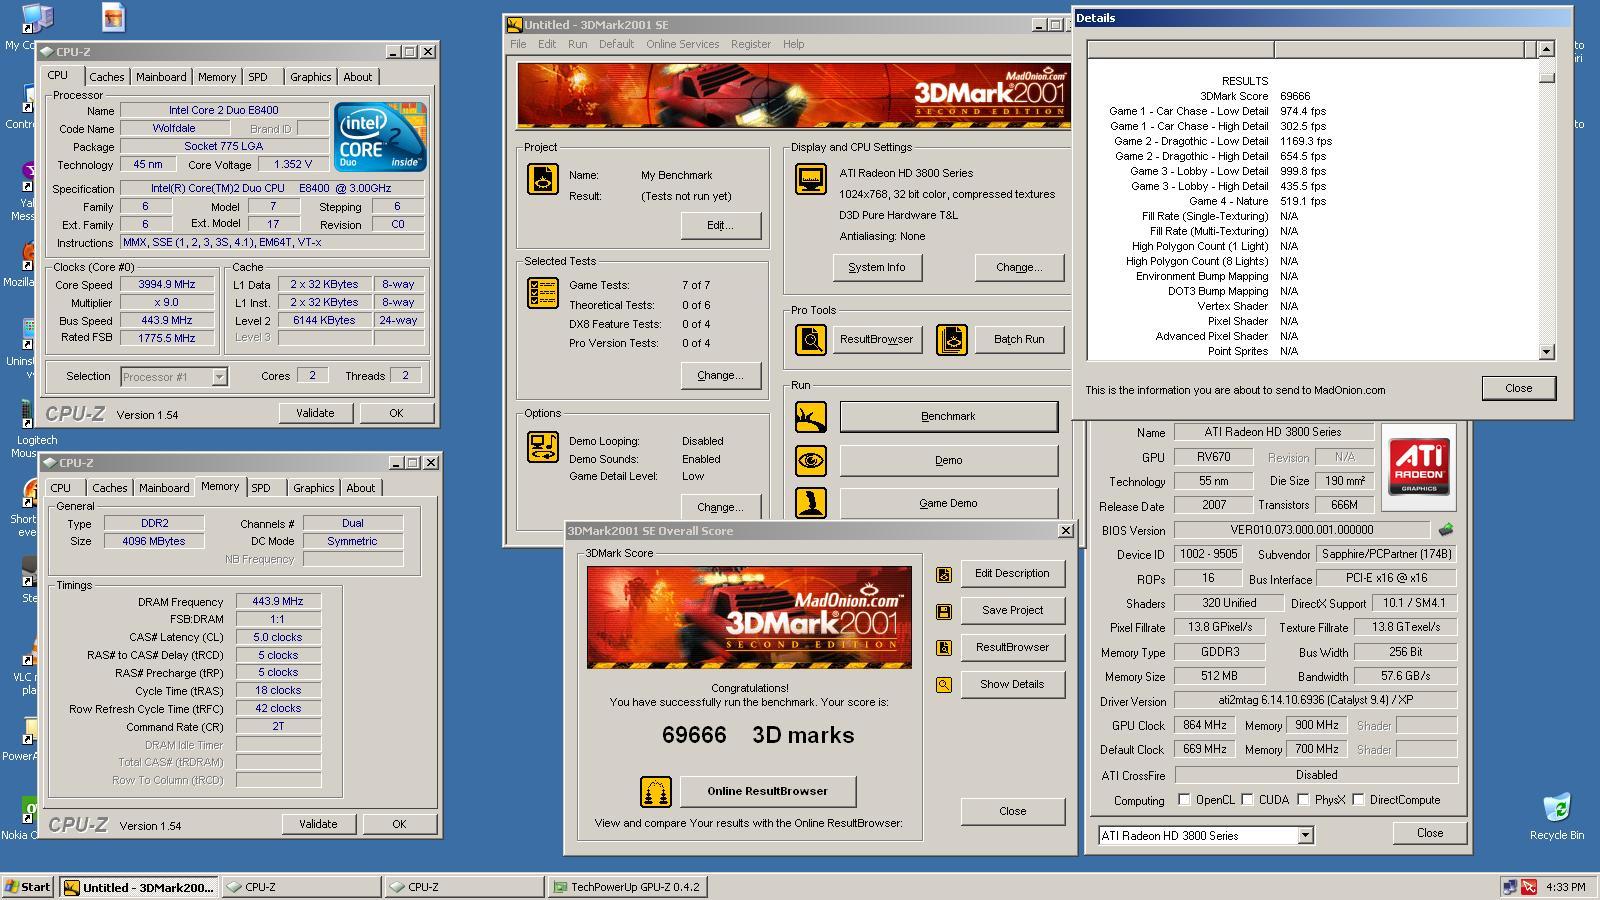
Task: Open the File menu in 3DMark2001
Action: pyautogui.click(x=518, y=44)
